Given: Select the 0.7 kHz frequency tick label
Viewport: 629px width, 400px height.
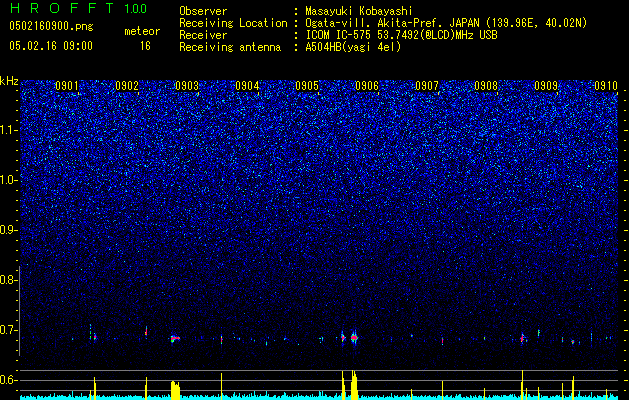Looking at the screenshot, I should pos(8,330).
